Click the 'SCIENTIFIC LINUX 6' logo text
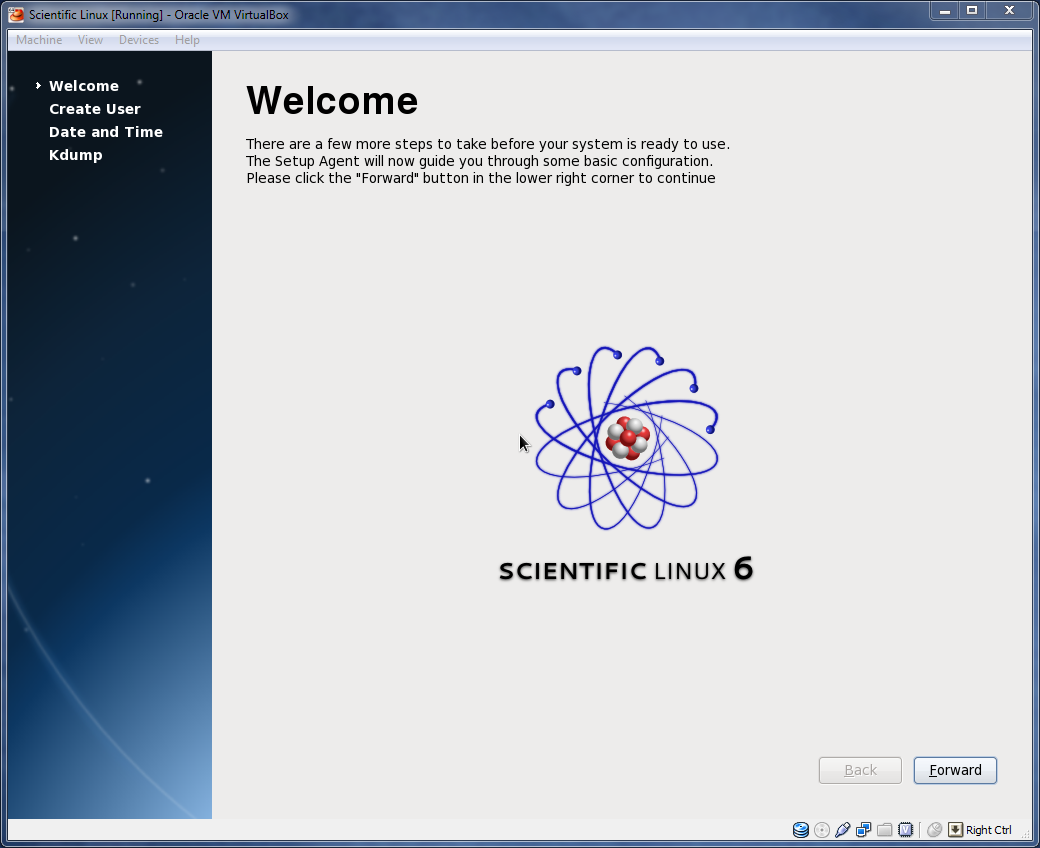The width and height of the screenshot is (1040, 848). point(626,570)
